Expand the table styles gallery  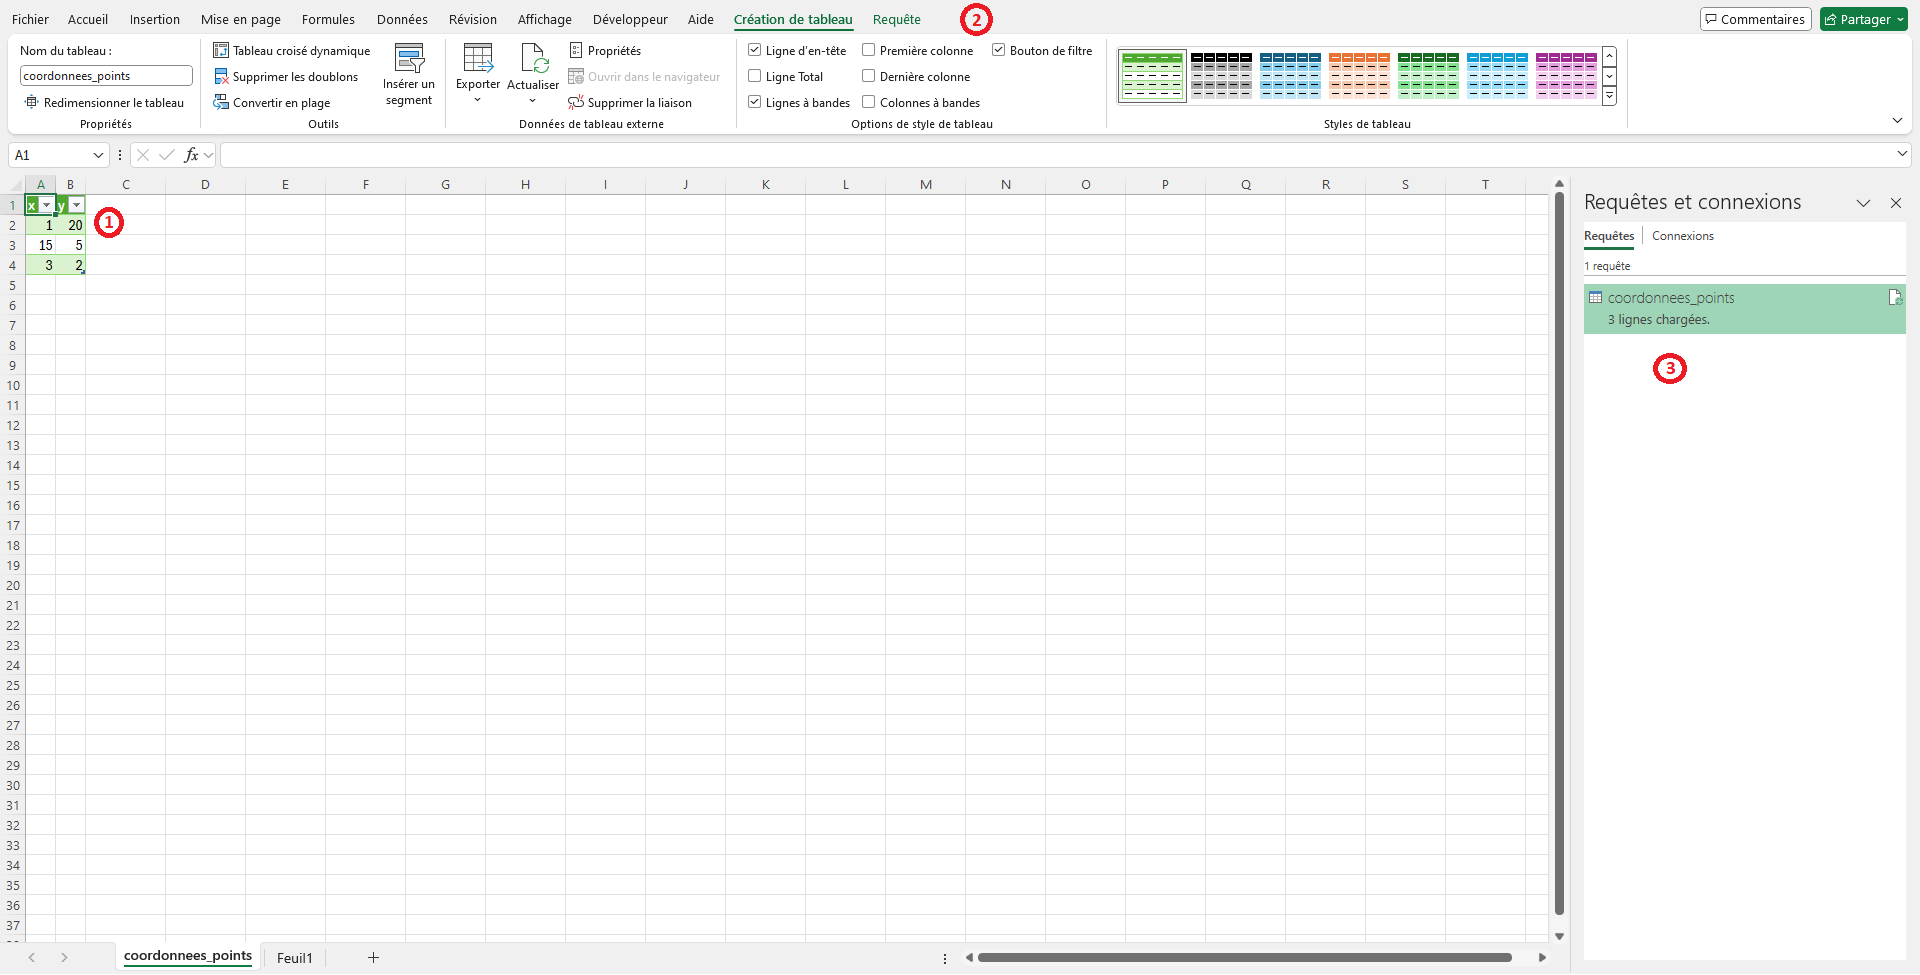1610,96
